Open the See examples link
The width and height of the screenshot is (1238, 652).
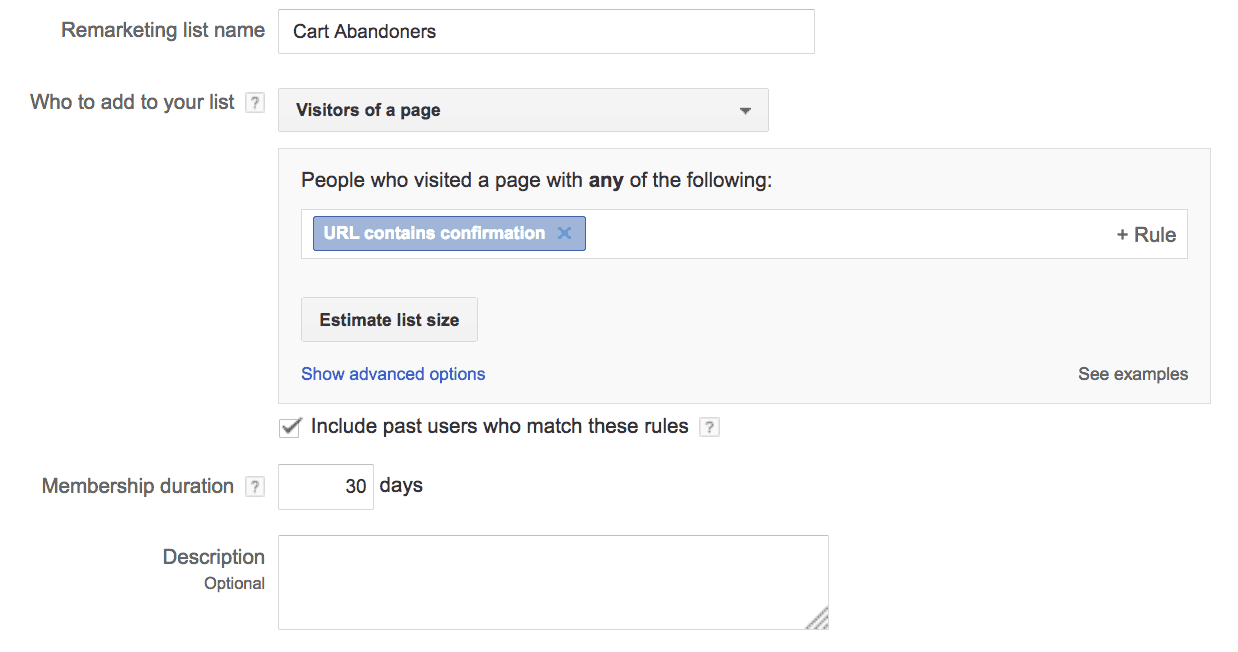(1133, 374)
